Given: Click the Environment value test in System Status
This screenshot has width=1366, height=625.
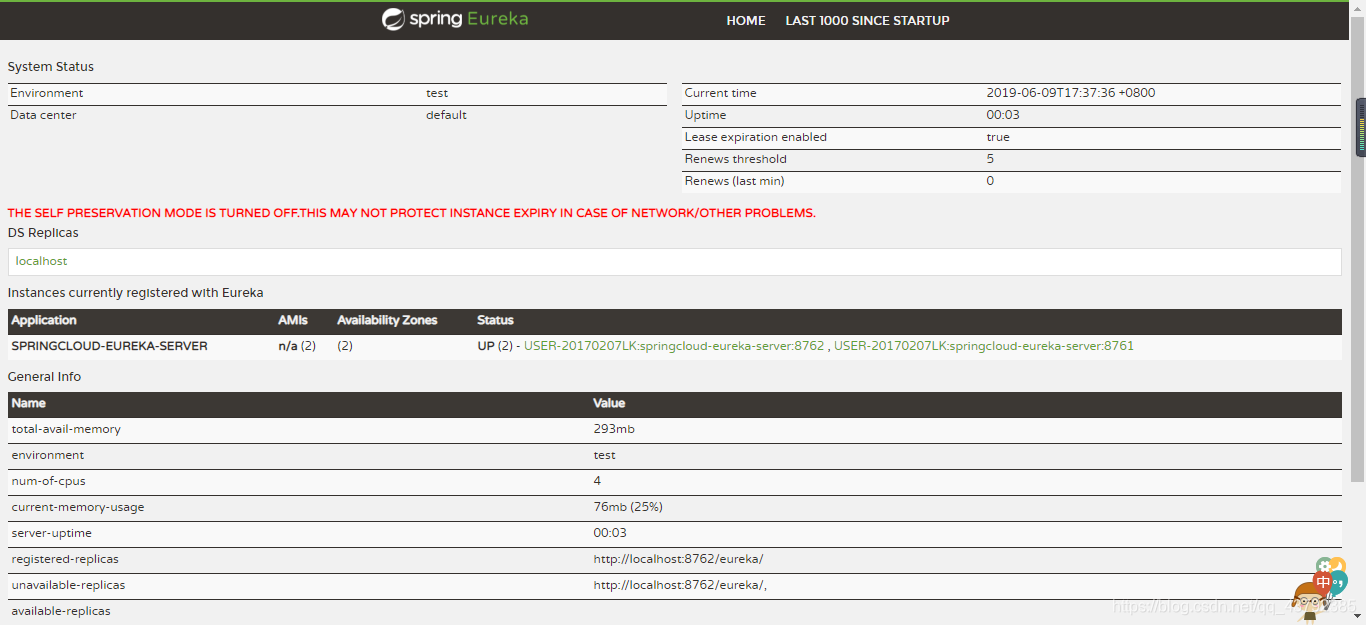Looking at the screenshot, I should click(x=437, y=93).
